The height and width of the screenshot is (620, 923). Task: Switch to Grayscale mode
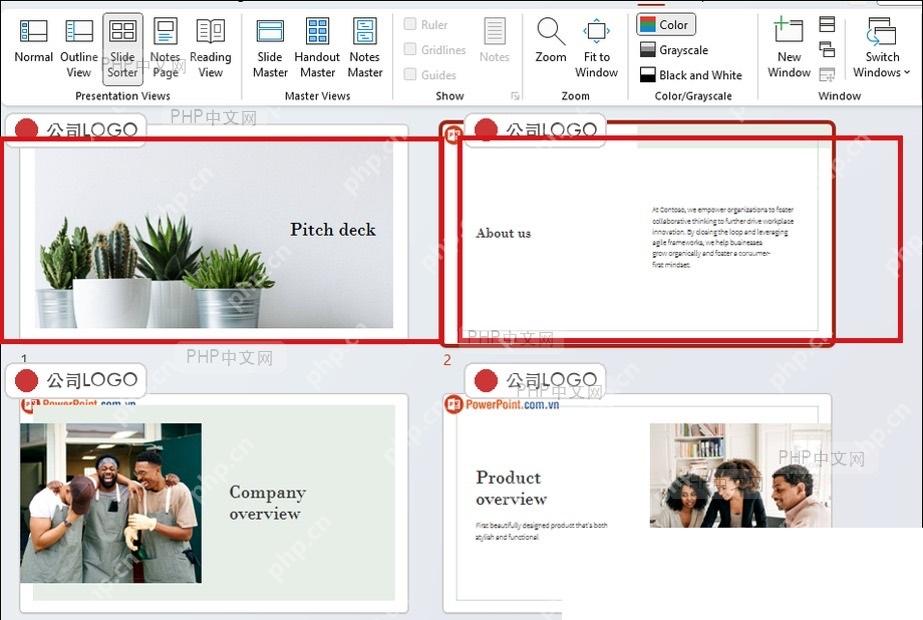coord(674,50)
